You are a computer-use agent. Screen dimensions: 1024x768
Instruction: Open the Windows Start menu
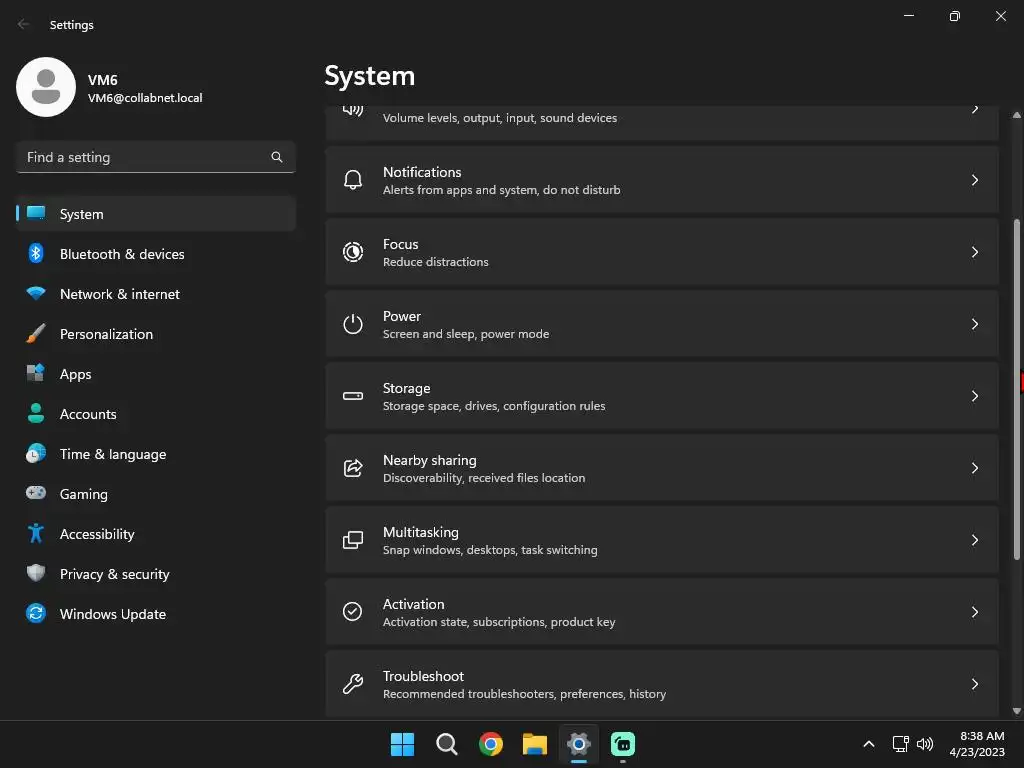click(x=402, y=744)
